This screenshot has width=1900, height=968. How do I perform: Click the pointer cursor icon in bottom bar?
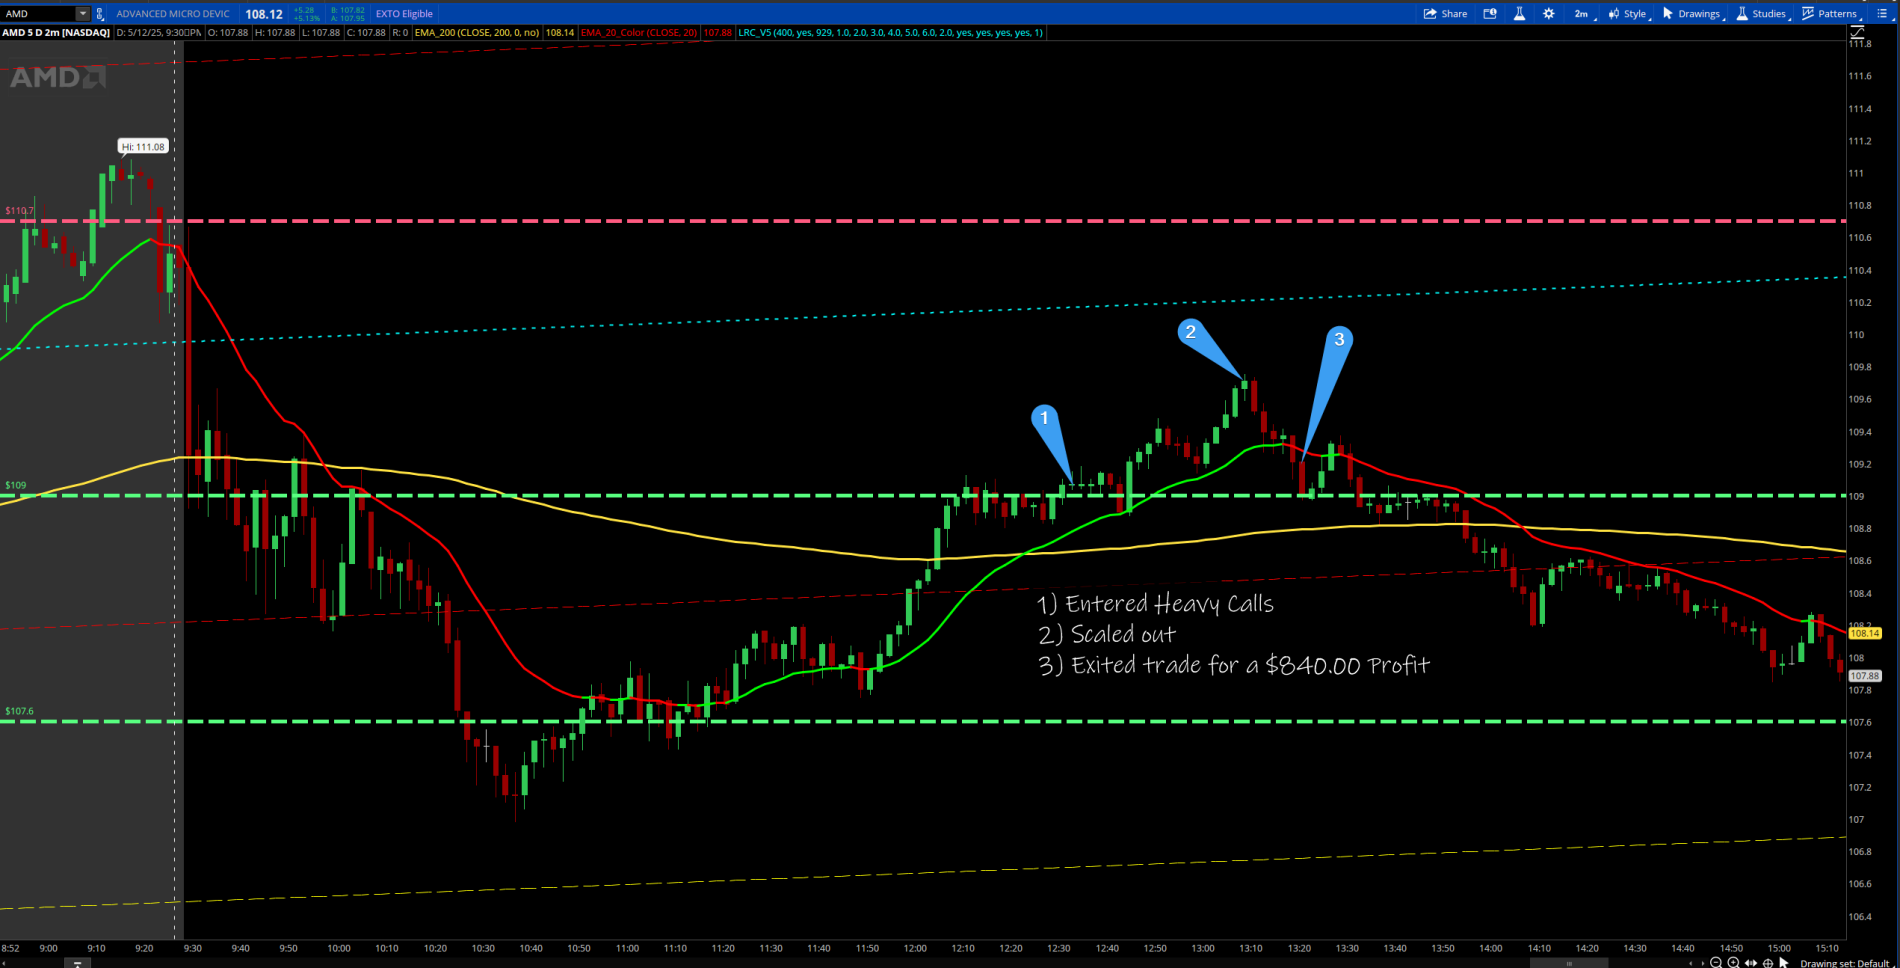click(x=1784, y=962)
